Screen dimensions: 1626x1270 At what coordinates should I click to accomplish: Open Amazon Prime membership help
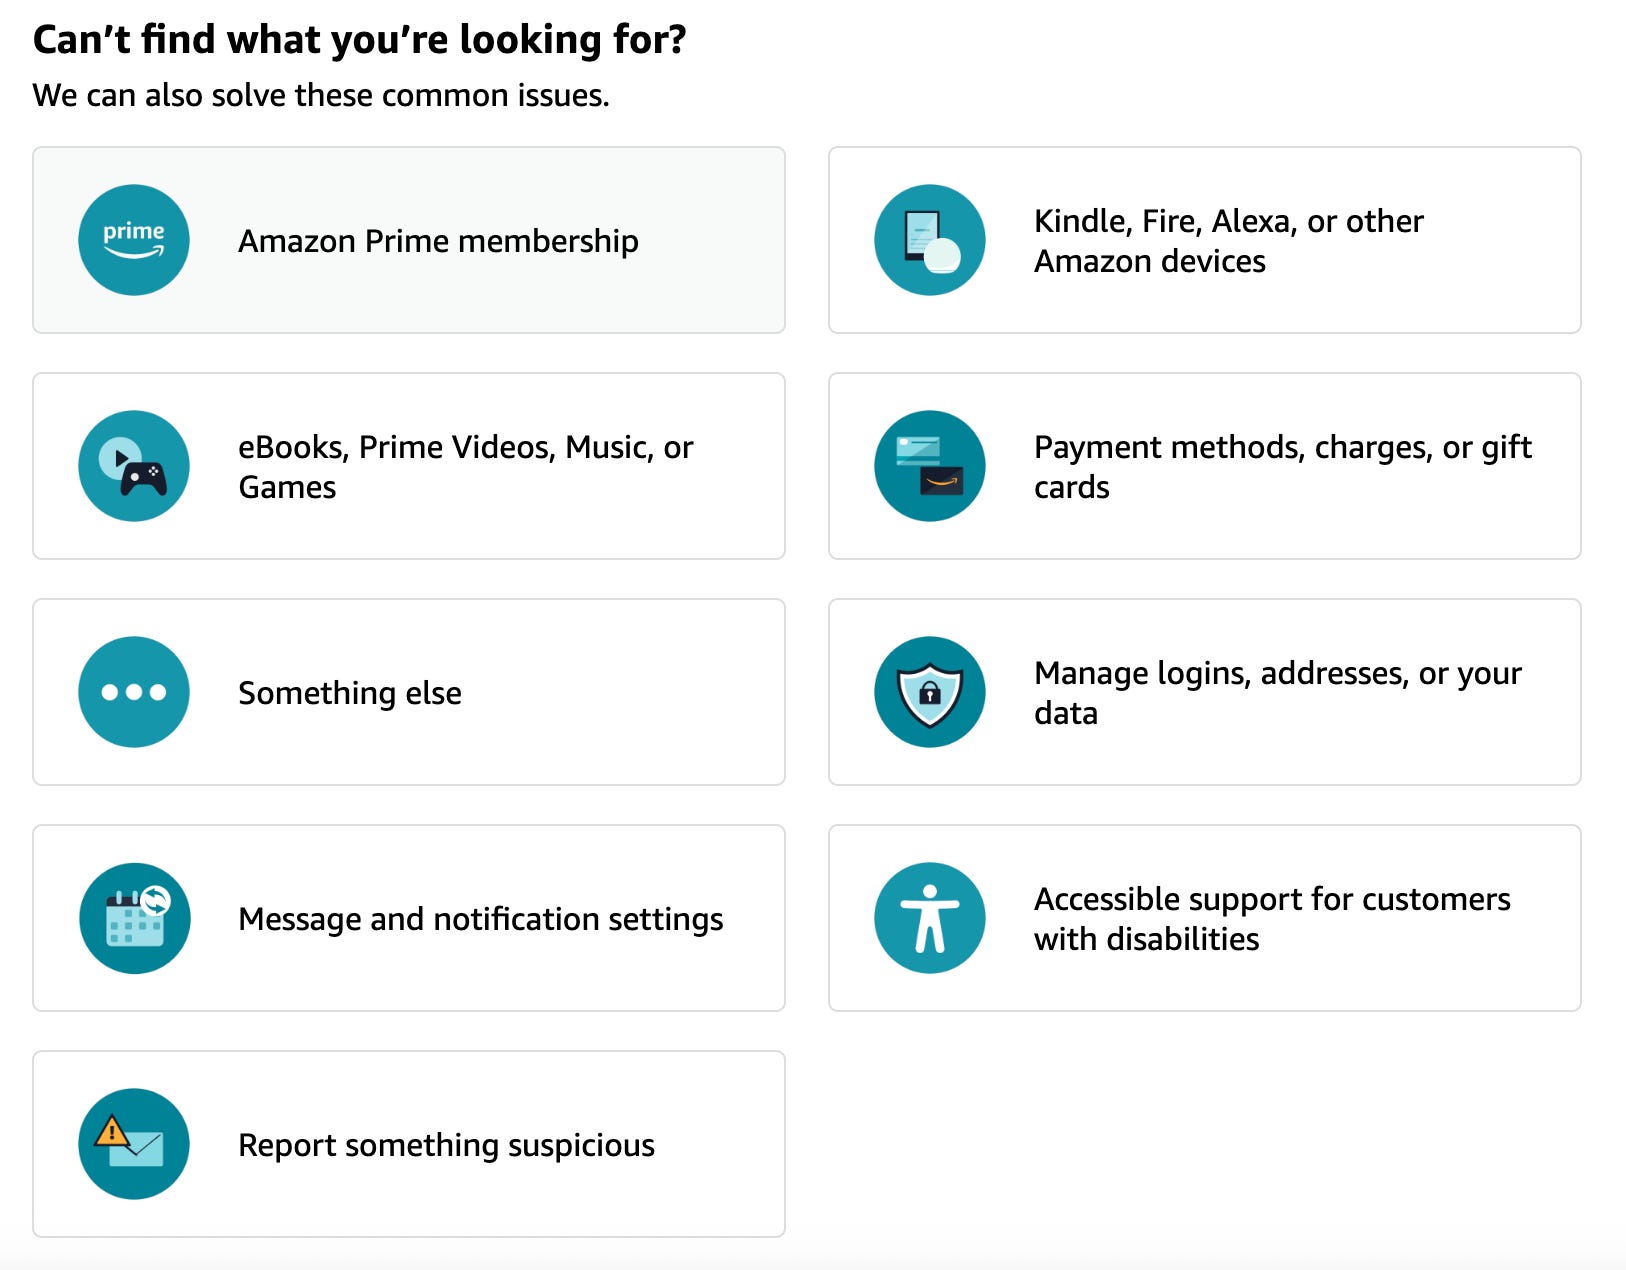409,240
